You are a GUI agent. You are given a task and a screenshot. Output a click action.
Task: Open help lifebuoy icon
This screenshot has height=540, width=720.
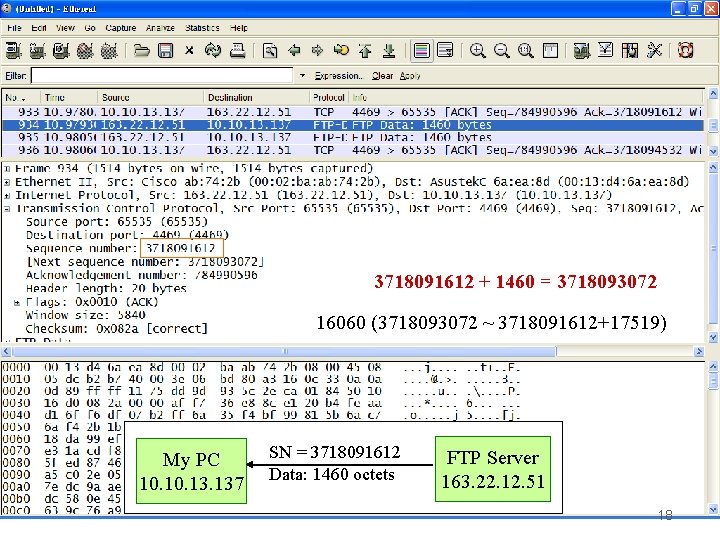[x=685, y=50]
